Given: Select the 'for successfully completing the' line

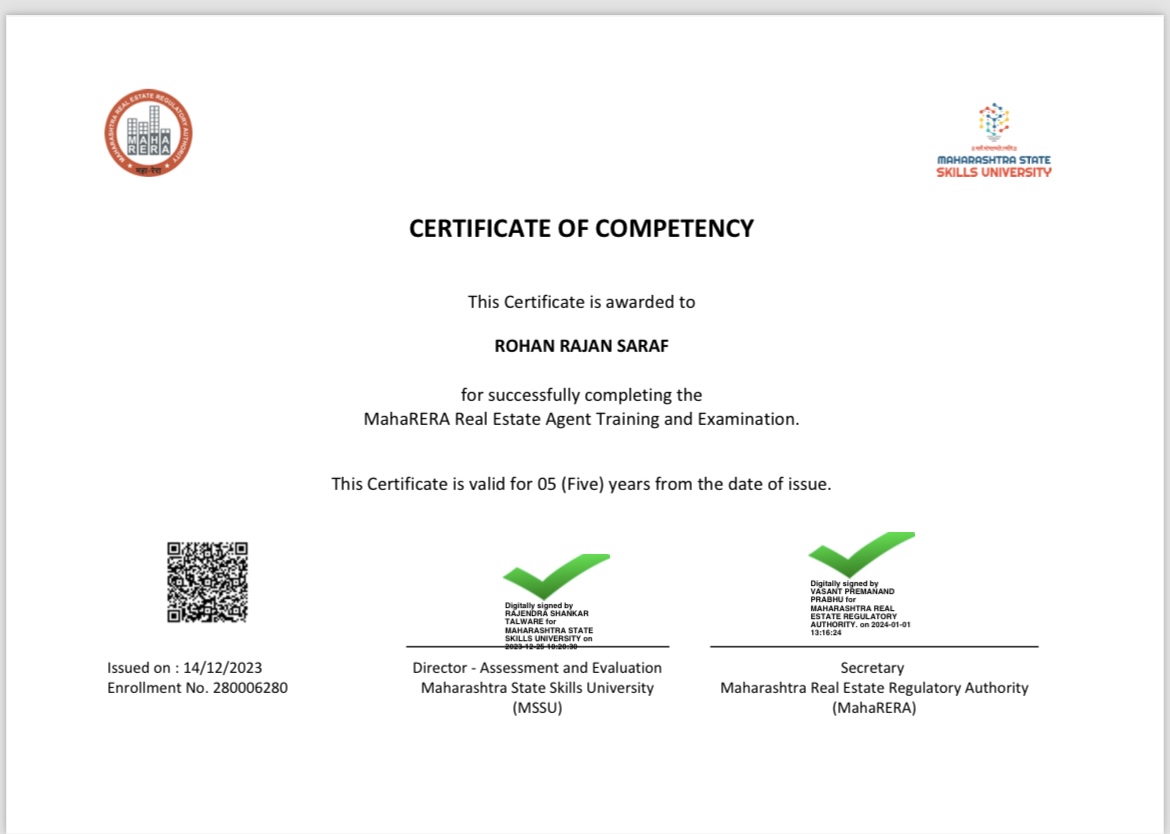Looking at the screenshot, I should [x=581, y=395].
